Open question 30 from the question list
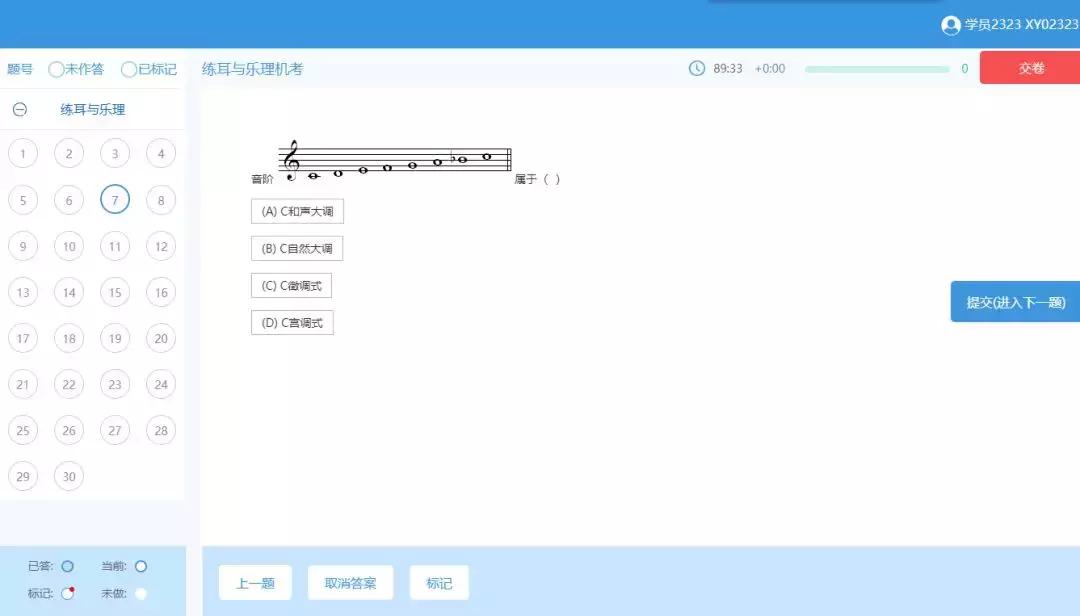Screen dimensions: 1080x616 click(68, 477)
